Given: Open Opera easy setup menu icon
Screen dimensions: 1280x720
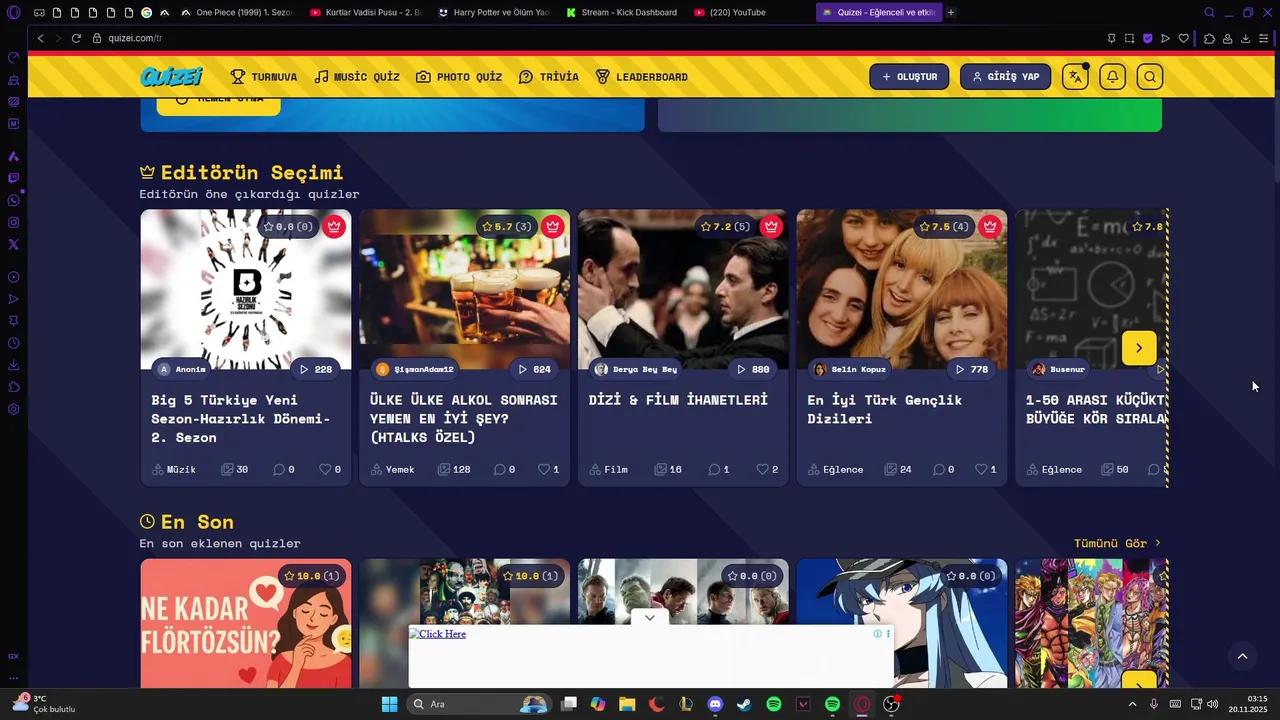Looking at the screenshot, I should pyautogui.click(x=1264, y=38).
